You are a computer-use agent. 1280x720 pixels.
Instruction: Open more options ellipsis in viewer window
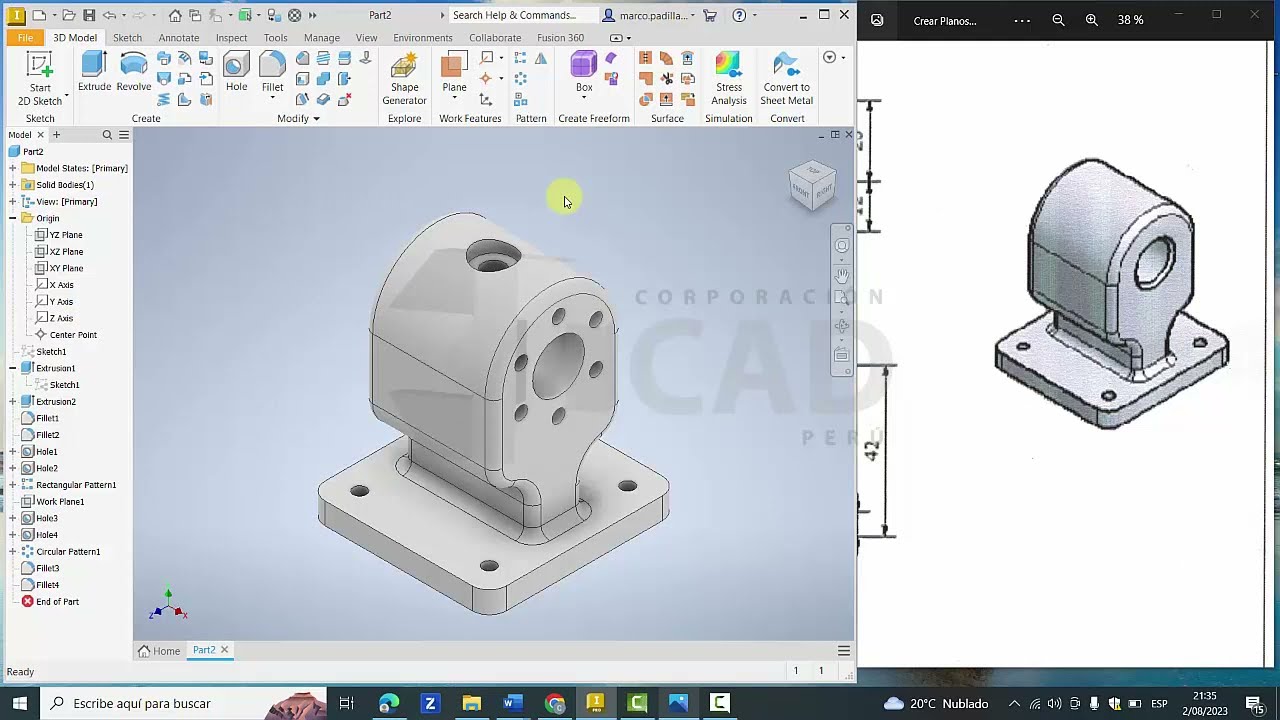1022,20
